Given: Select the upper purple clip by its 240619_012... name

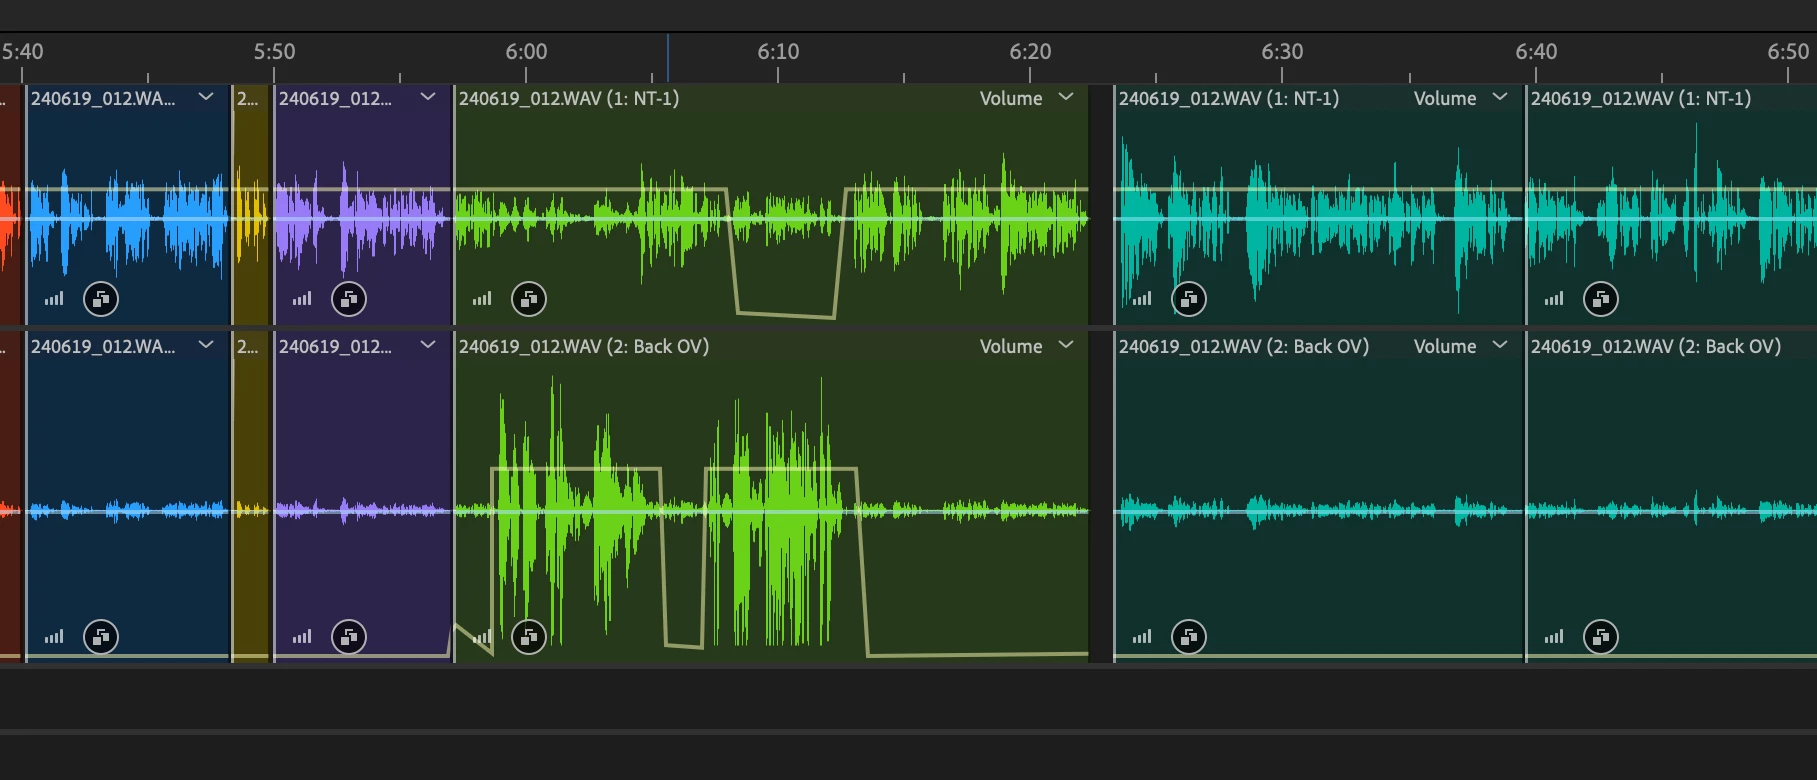Looking at the screenshot, I should click(335, 98).
